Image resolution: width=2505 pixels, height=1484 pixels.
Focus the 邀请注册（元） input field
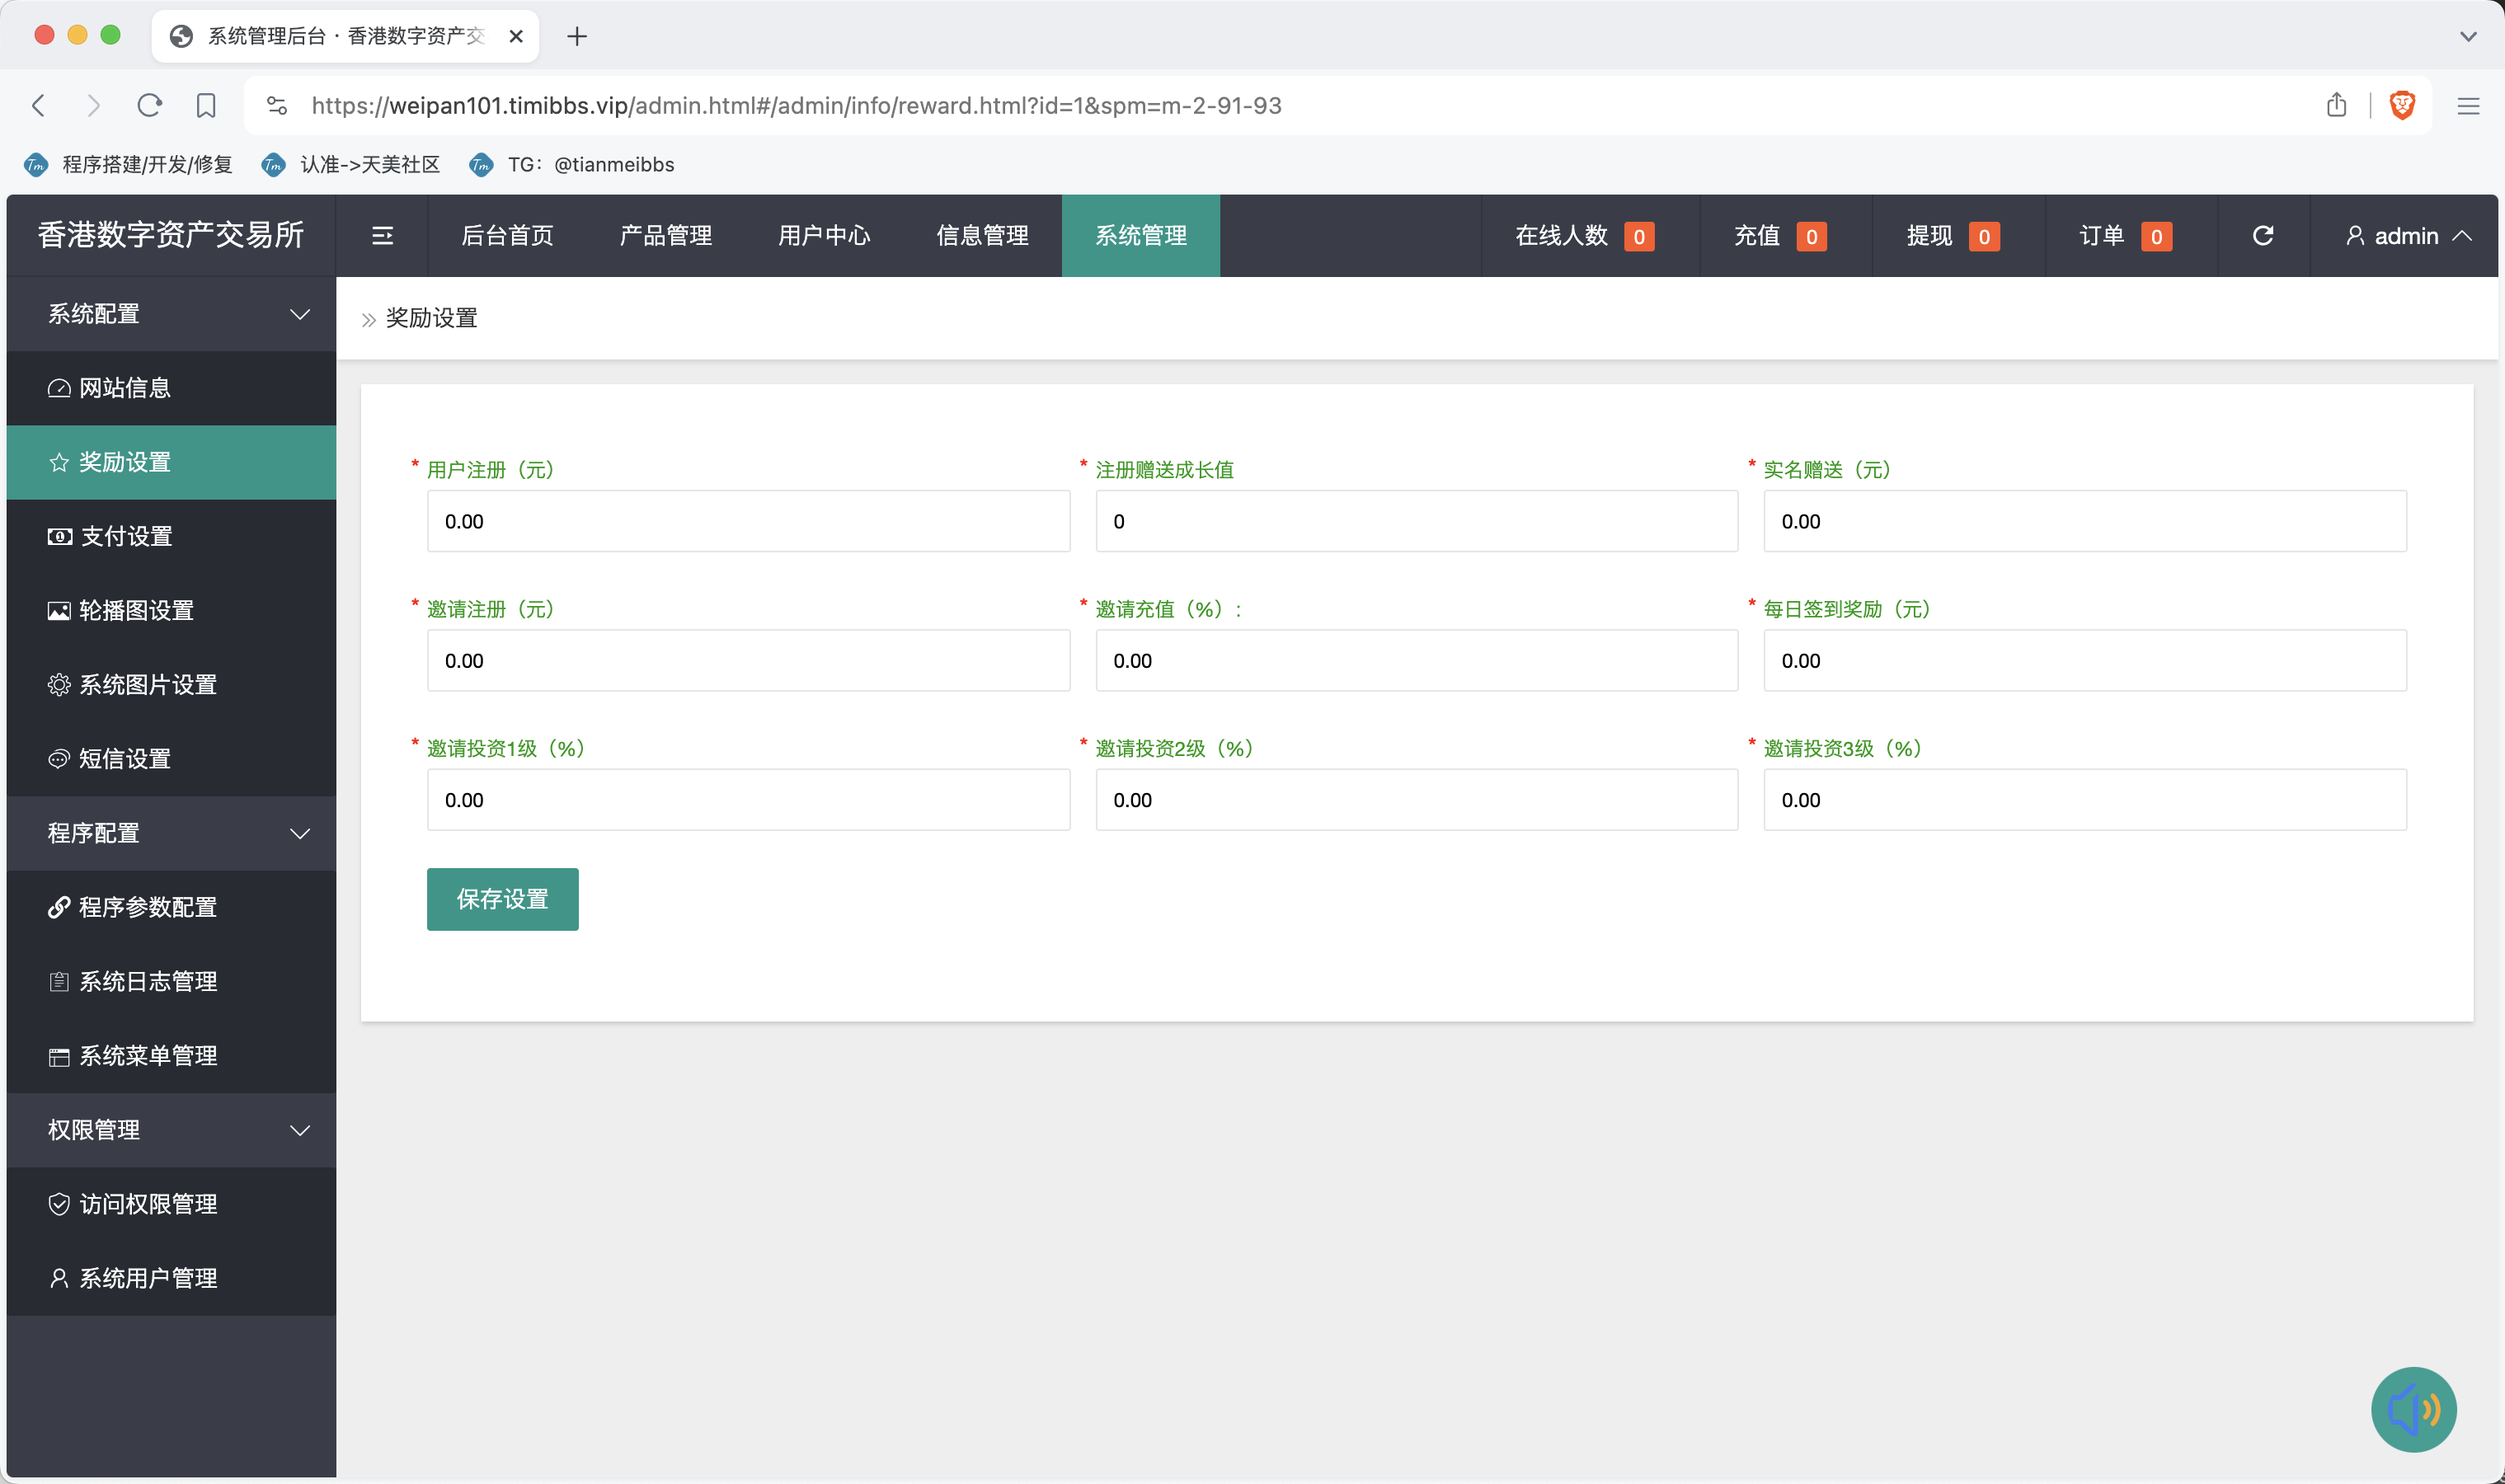click(748, 660)
